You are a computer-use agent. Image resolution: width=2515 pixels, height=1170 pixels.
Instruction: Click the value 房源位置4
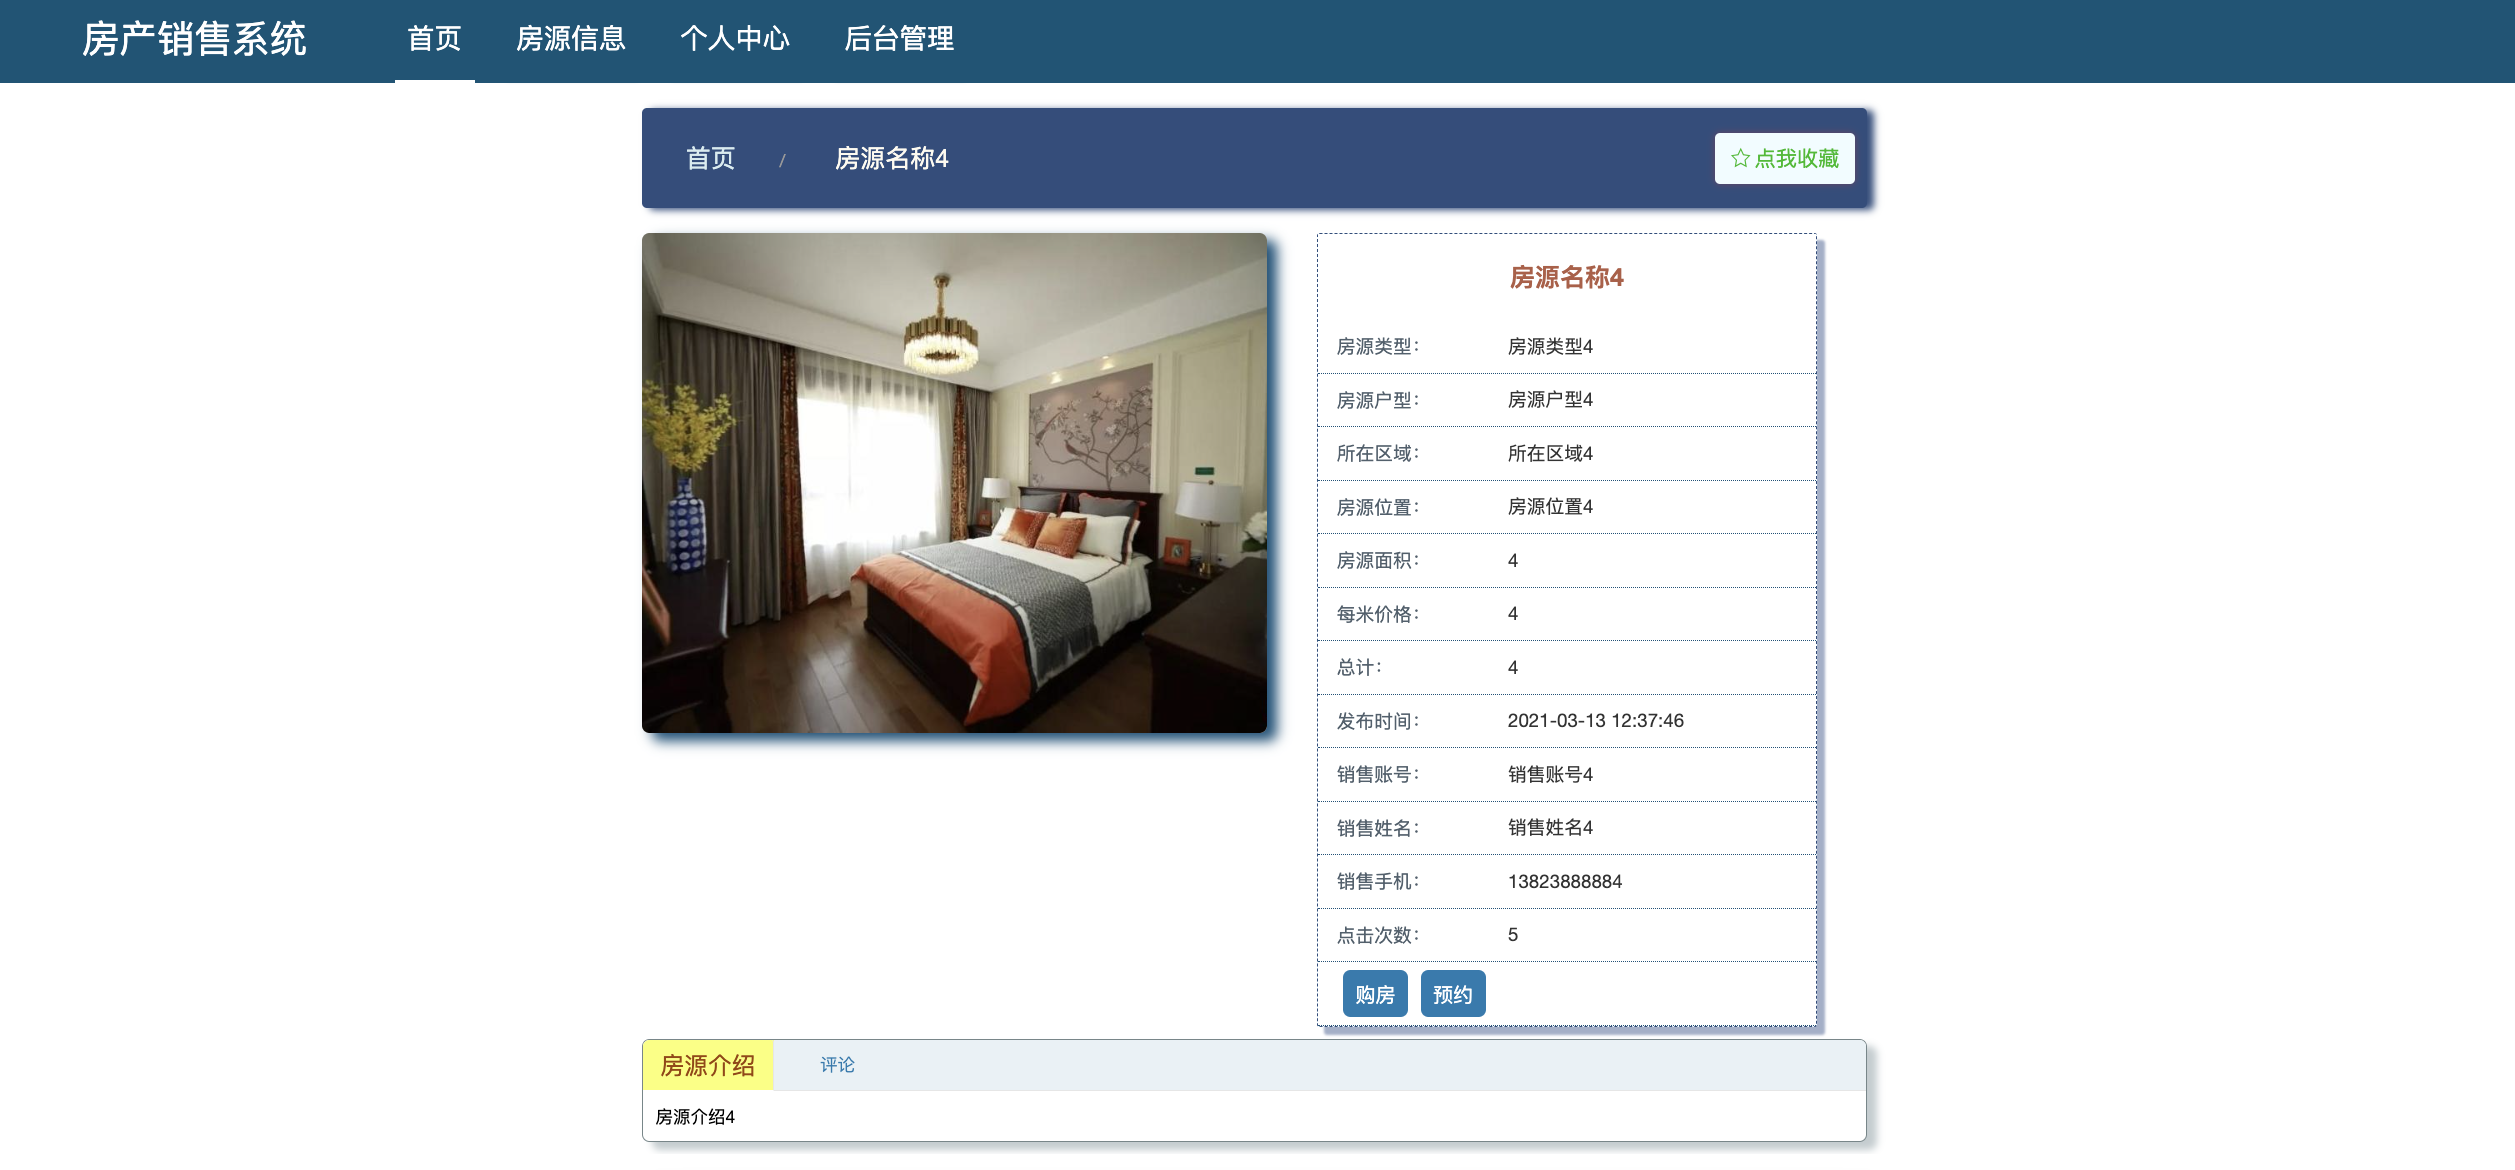pyautogui.click(x=1550, y=507)
